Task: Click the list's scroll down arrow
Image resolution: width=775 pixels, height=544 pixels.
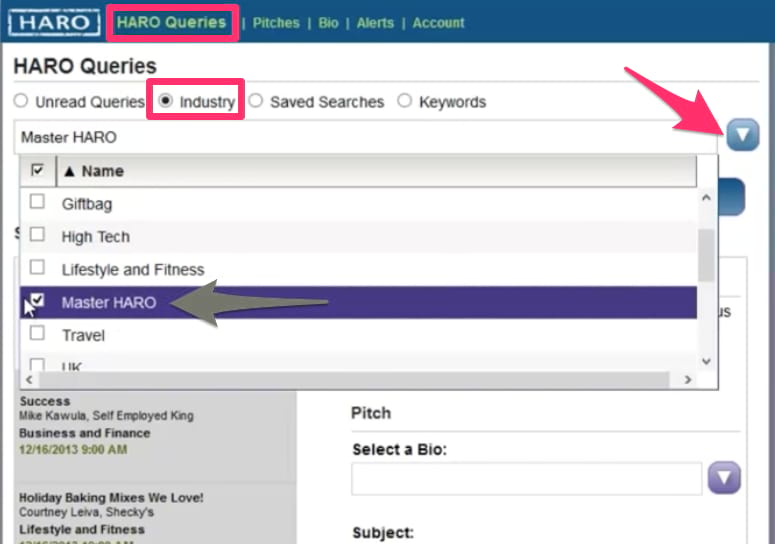Action: pos(706,361)
